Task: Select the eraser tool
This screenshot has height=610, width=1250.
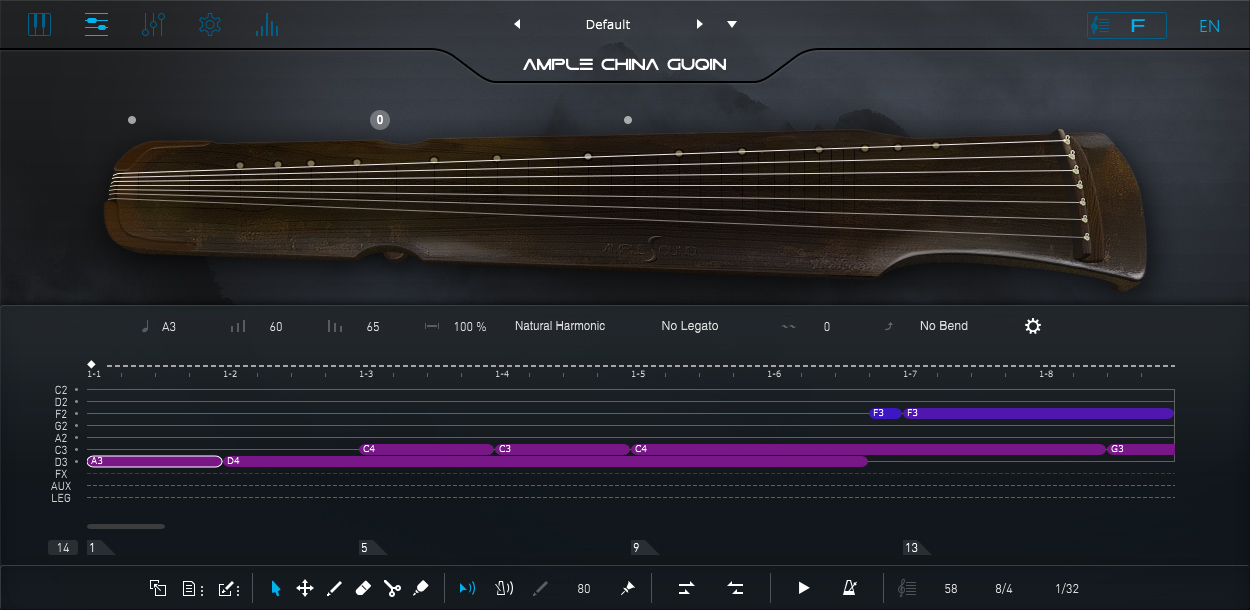Action: click(x=363, y=589)
